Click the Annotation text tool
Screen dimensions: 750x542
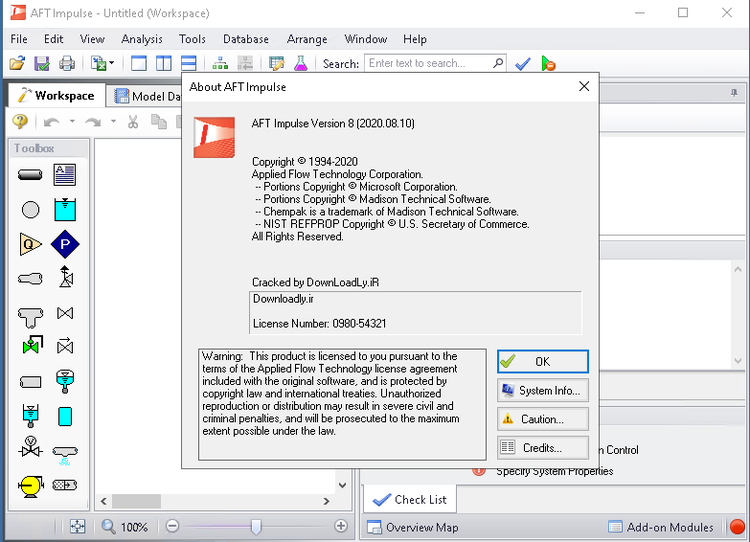tap(65, 175)
